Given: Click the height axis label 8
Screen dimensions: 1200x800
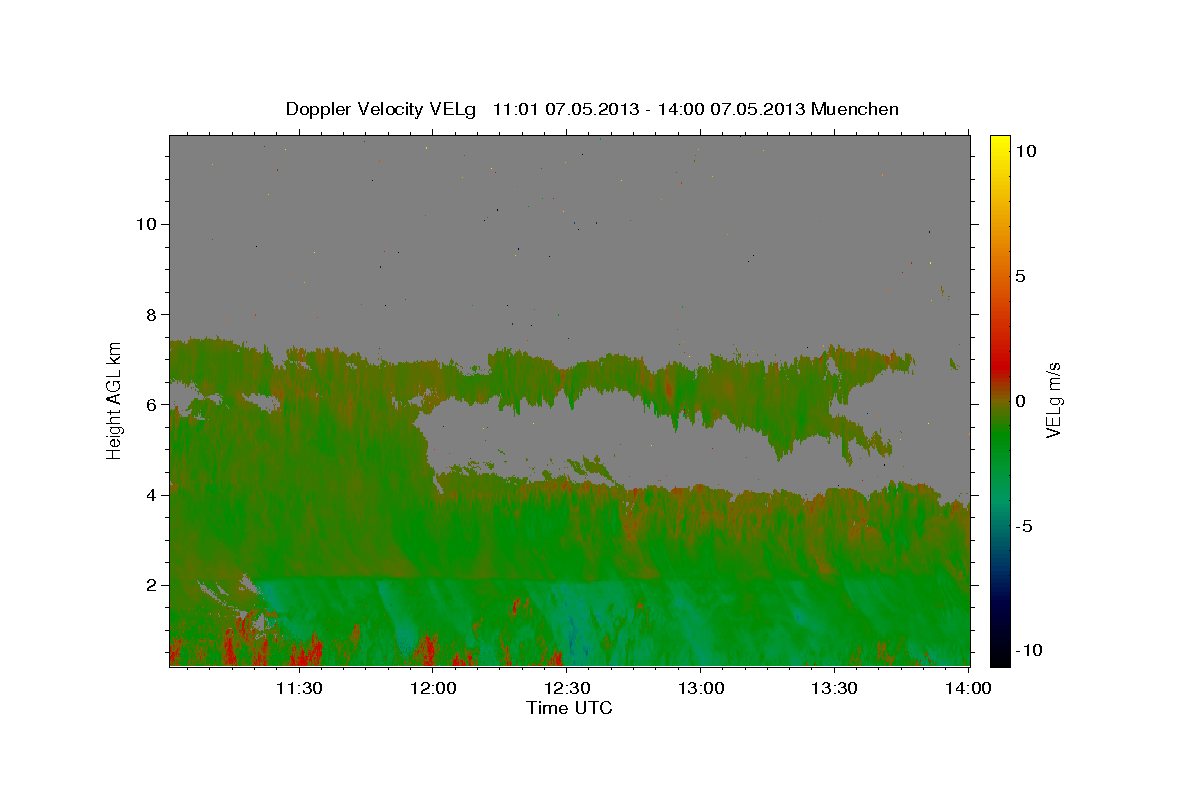Looking at the screenshot, I should [151, 314].
